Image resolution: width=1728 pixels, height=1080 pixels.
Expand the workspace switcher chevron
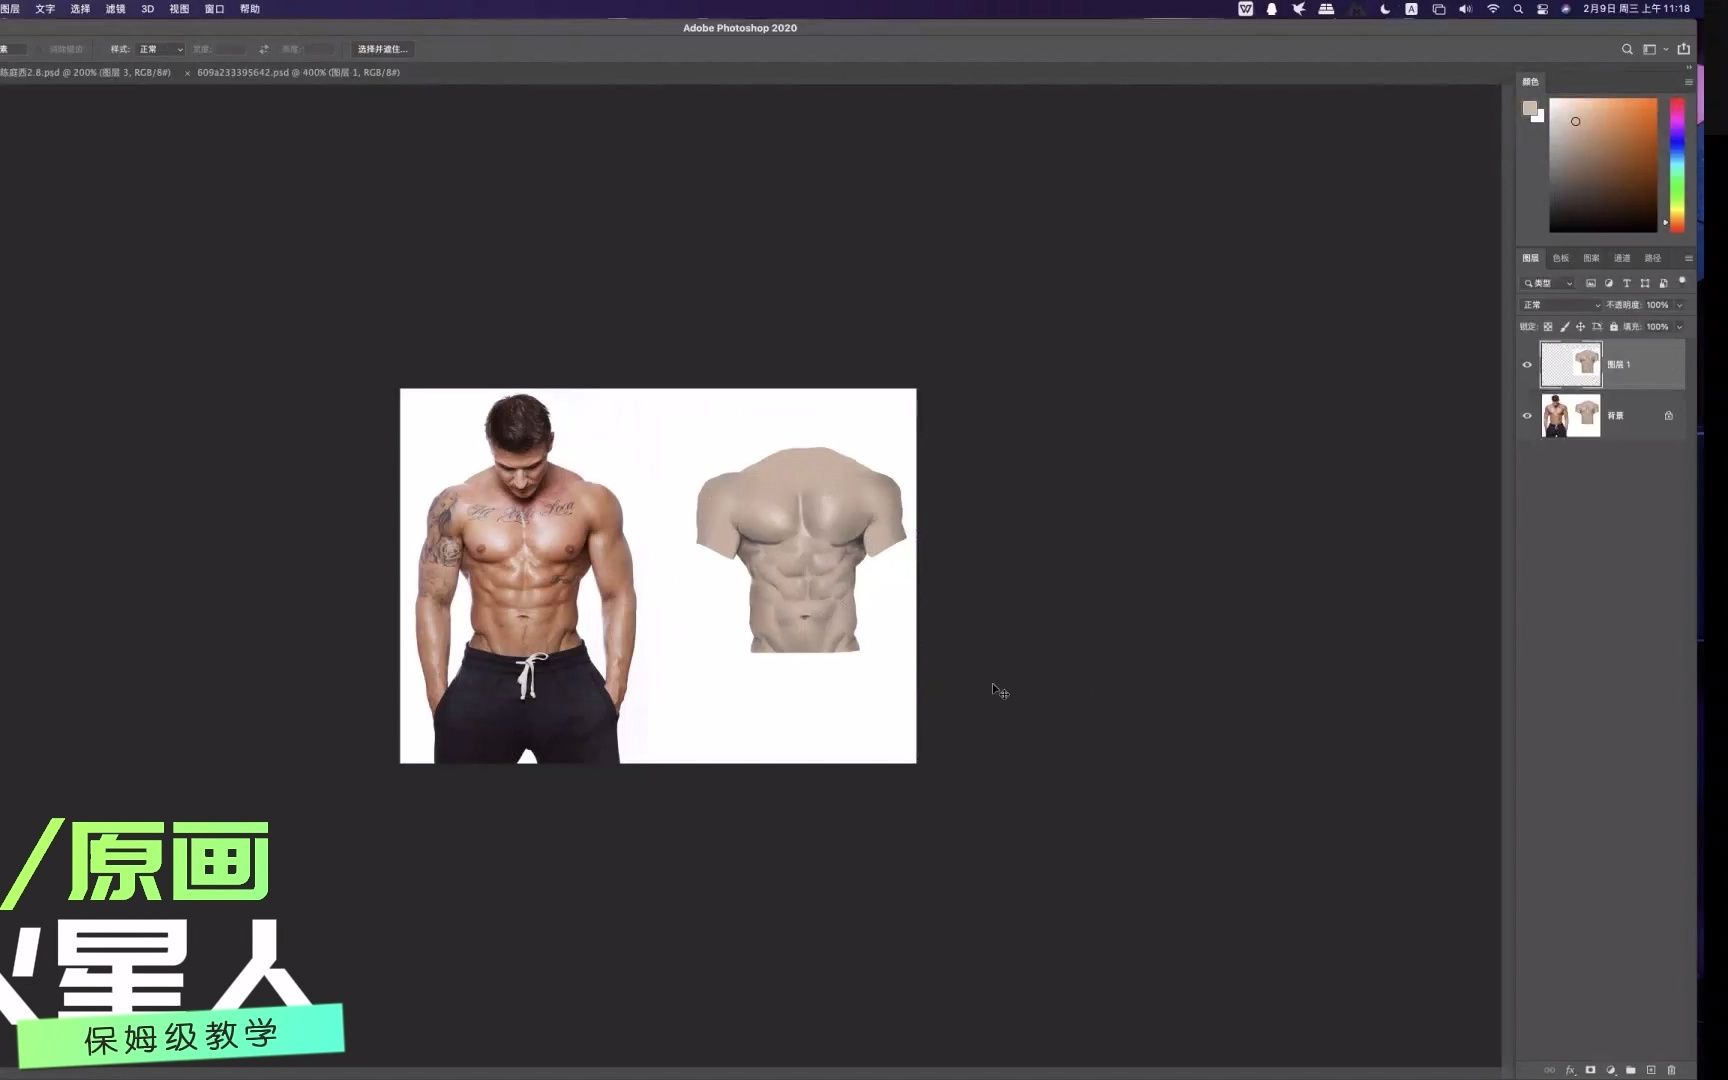(x=1665, y=49)
